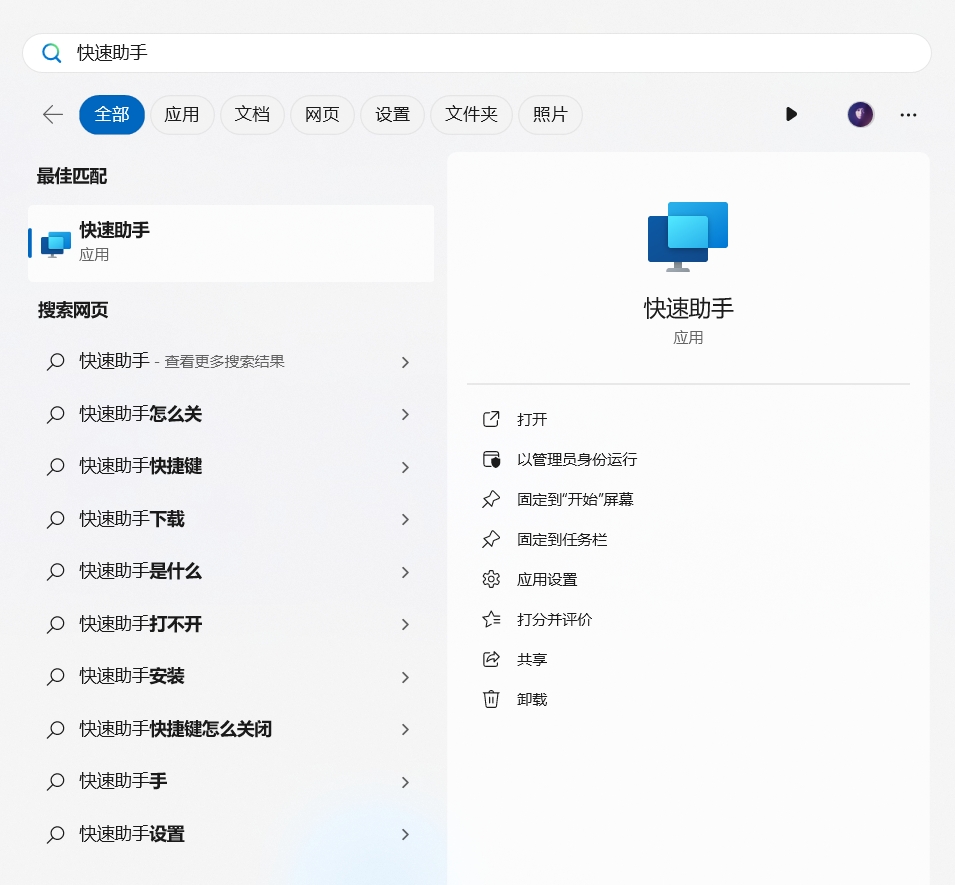Click the play arrow to show more filters
The width and height of the screenshot is (955, 885).
(x=791, y=115)
